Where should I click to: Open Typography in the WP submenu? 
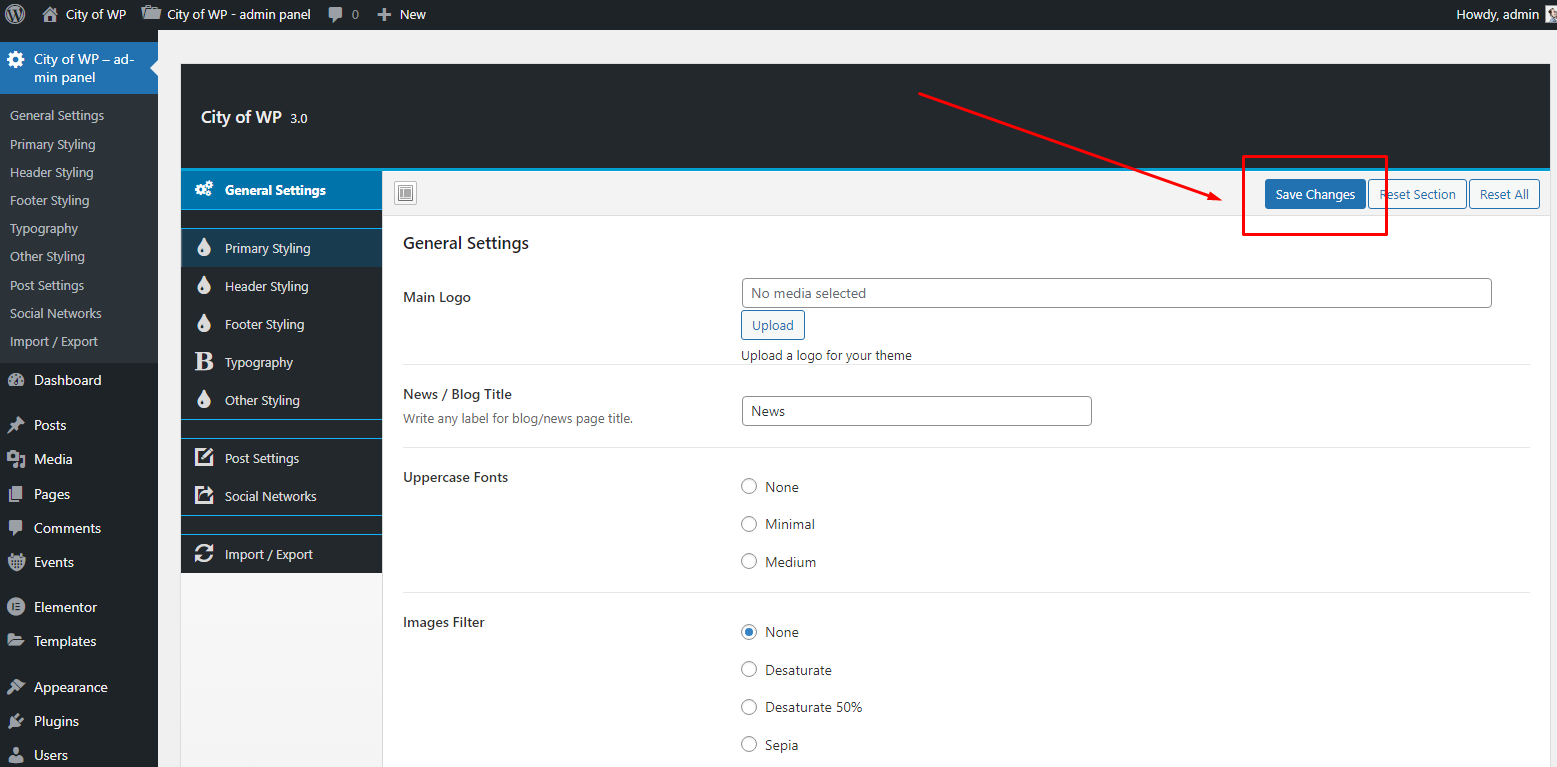pos(44,228)
